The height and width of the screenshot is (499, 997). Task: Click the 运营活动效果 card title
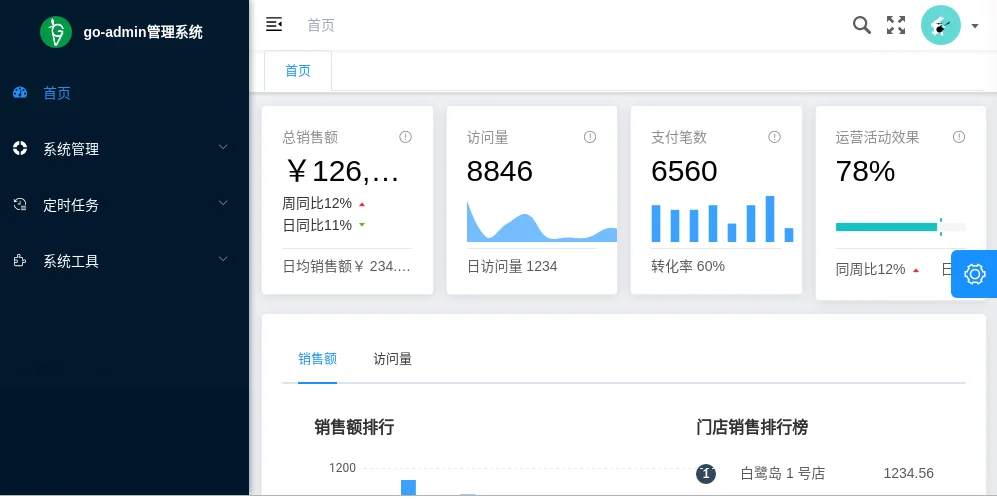tap(877, 137)
